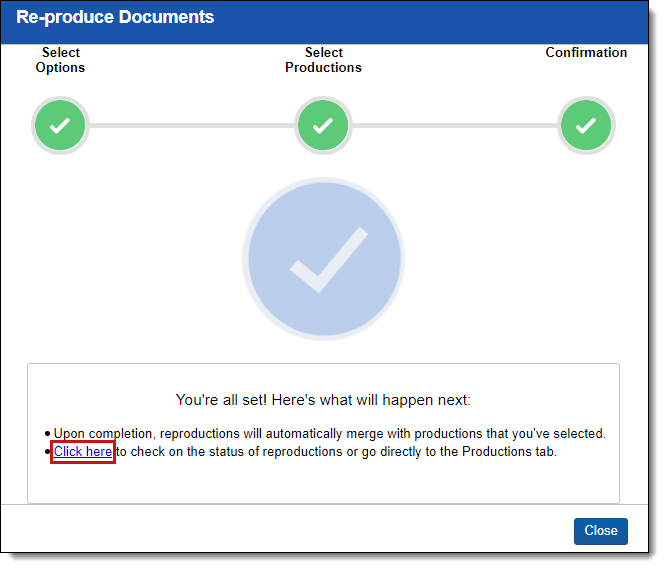The height and width of the screenshot is (568, 664).
Task: Select the "Select Productions" step label
Action: [x=323, y=60]
